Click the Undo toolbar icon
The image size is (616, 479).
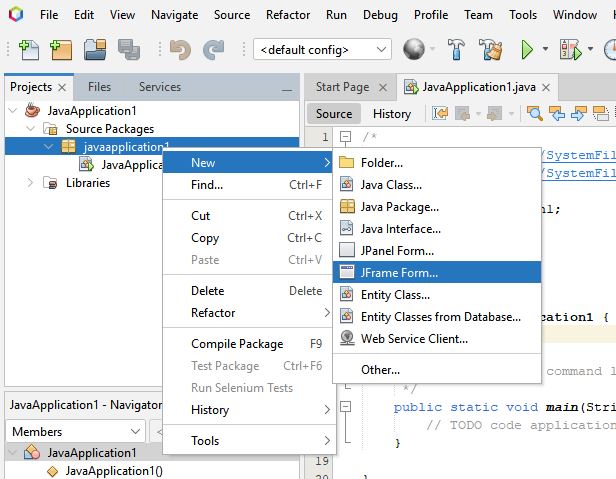tap(179, 50)
